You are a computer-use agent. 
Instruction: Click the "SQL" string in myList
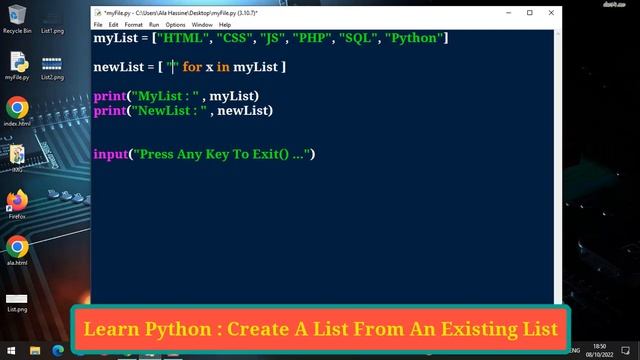(x=358, y=38)
